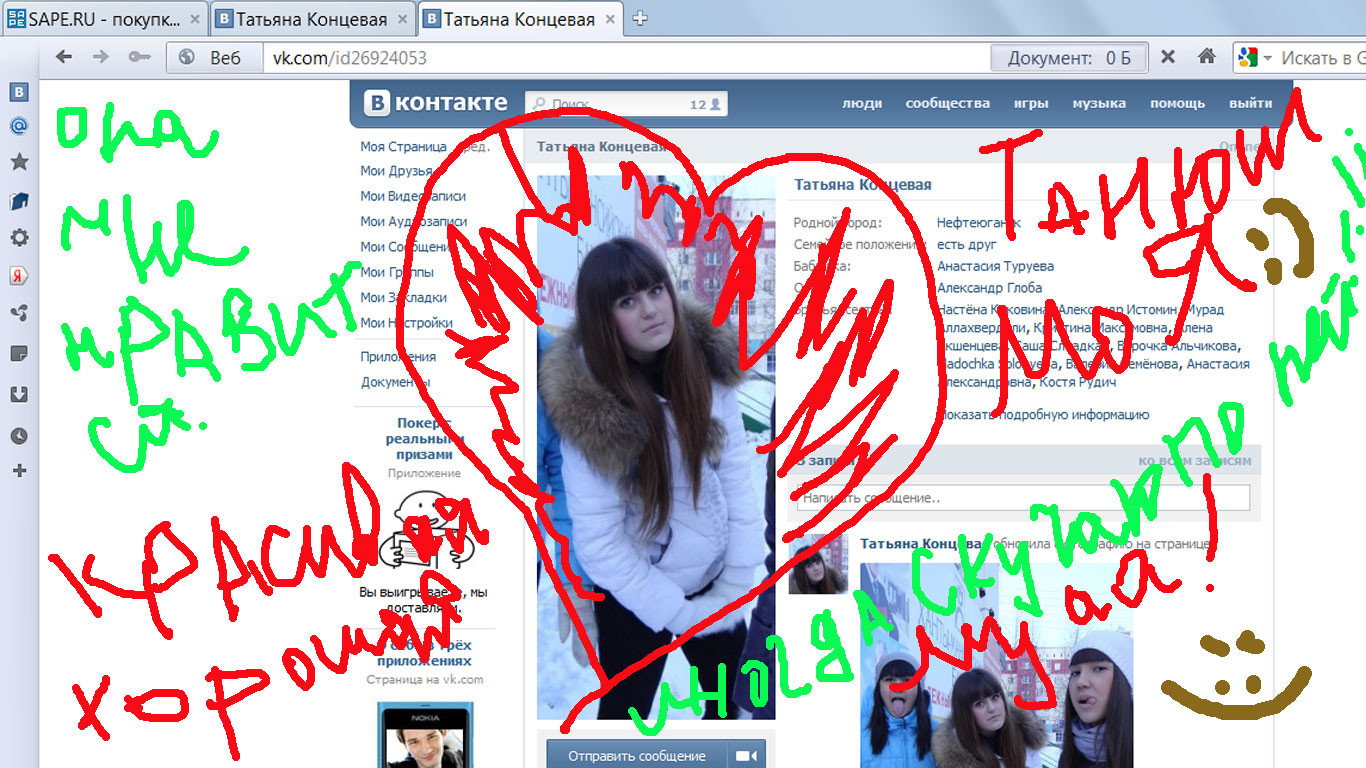Open Костя Рудич's profile link

(x=1080, y=382)
